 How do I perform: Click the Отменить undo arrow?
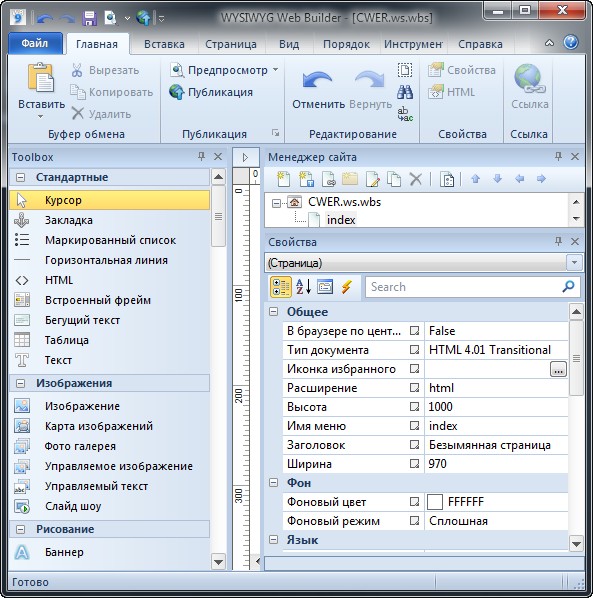(x=317, y=79)
